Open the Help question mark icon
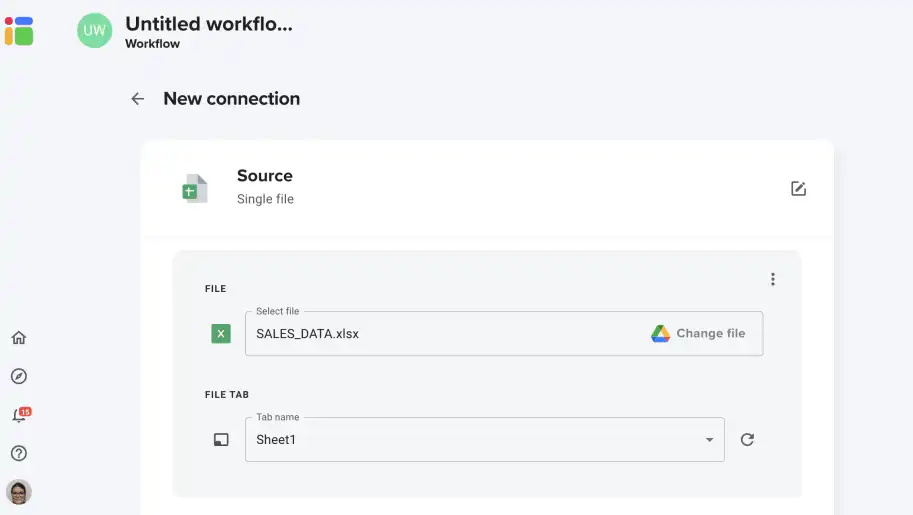Image resolution: width=913 pixels, height=515 pixels. point(19,453)
